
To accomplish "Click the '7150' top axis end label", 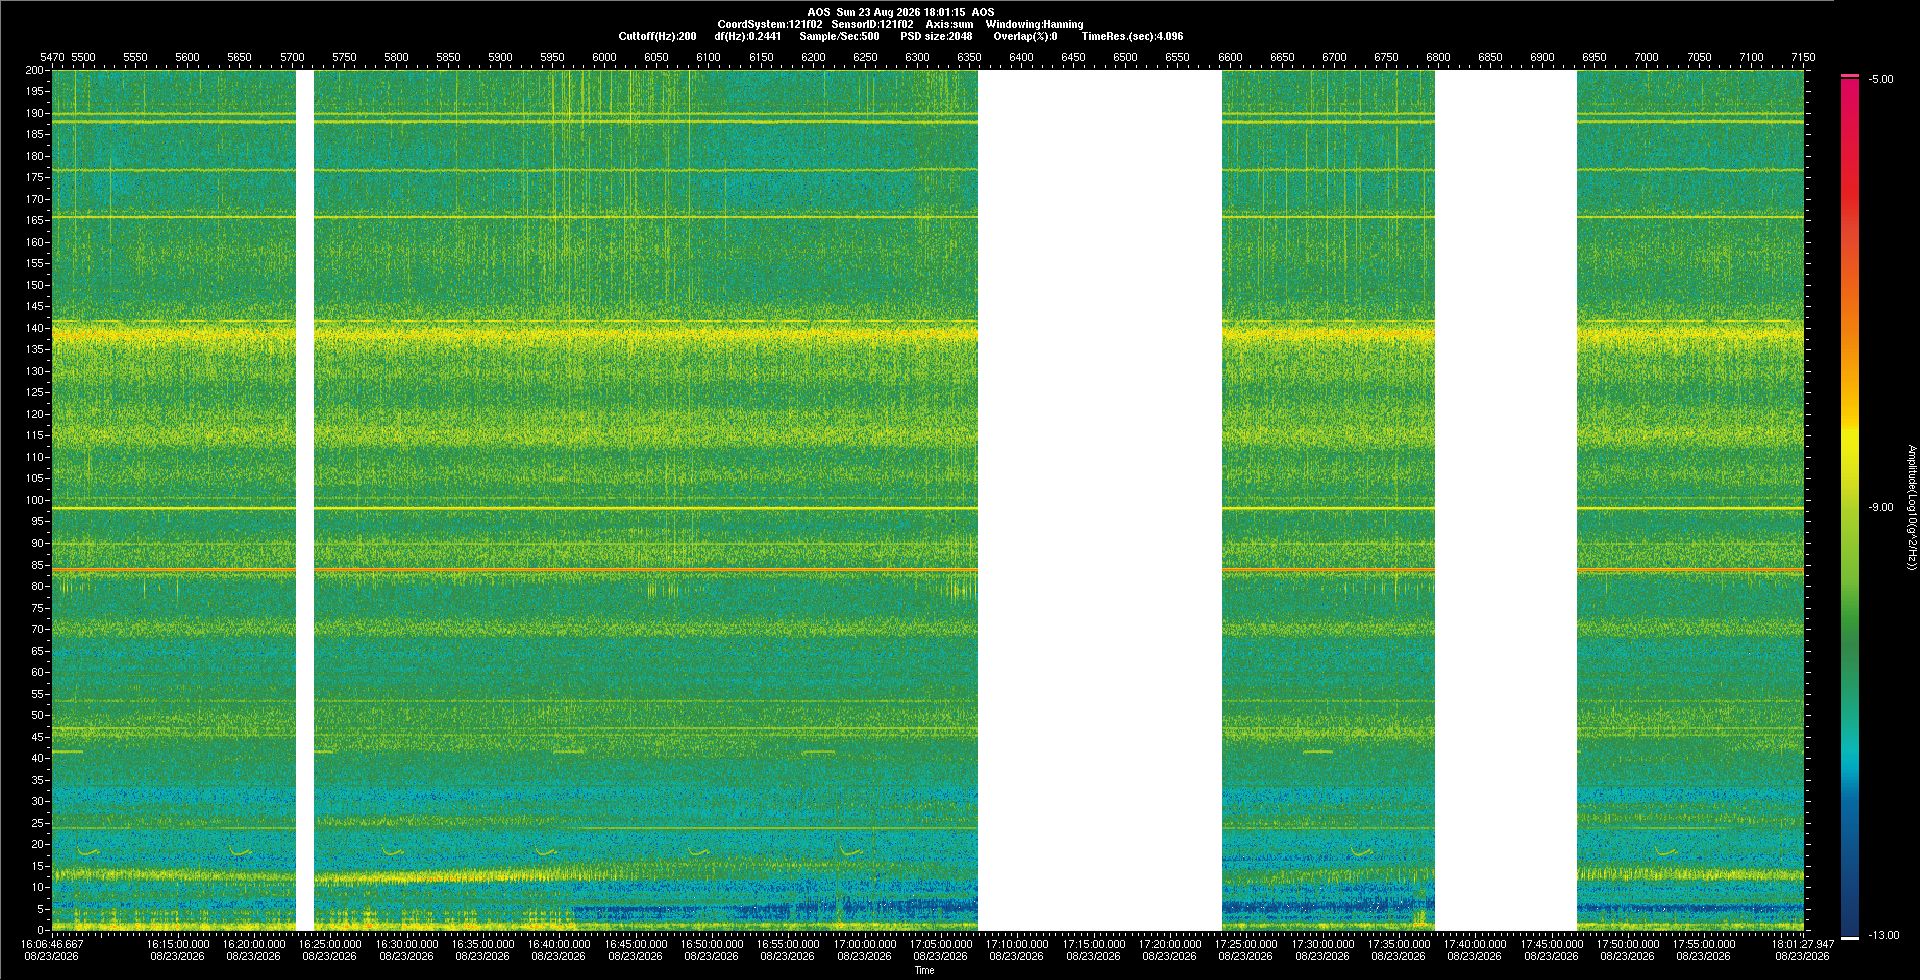I will pyautogui.click(x=1803, y=57).
